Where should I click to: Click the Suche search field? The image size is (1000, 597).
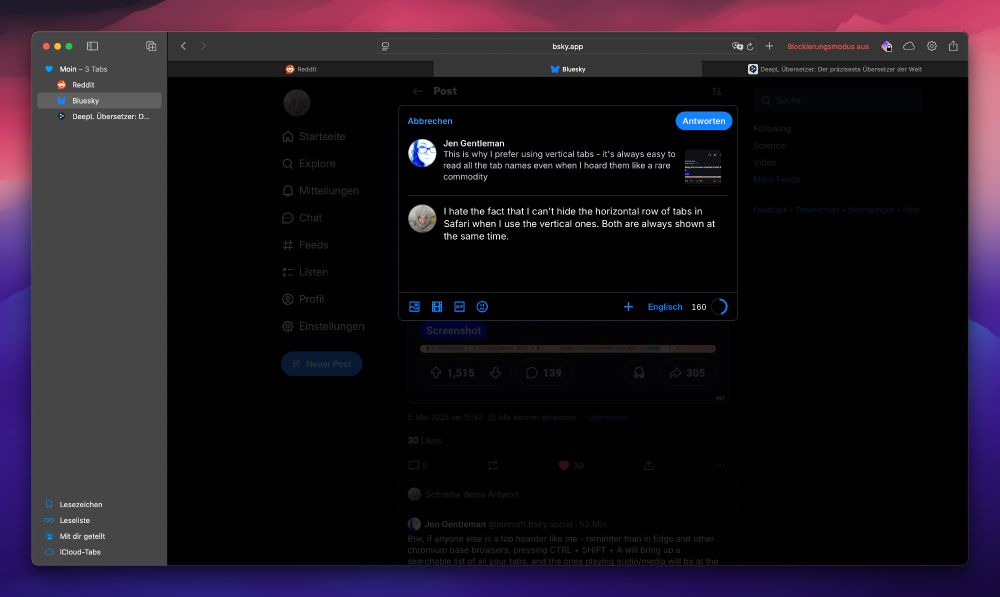(x=837, y=101)
